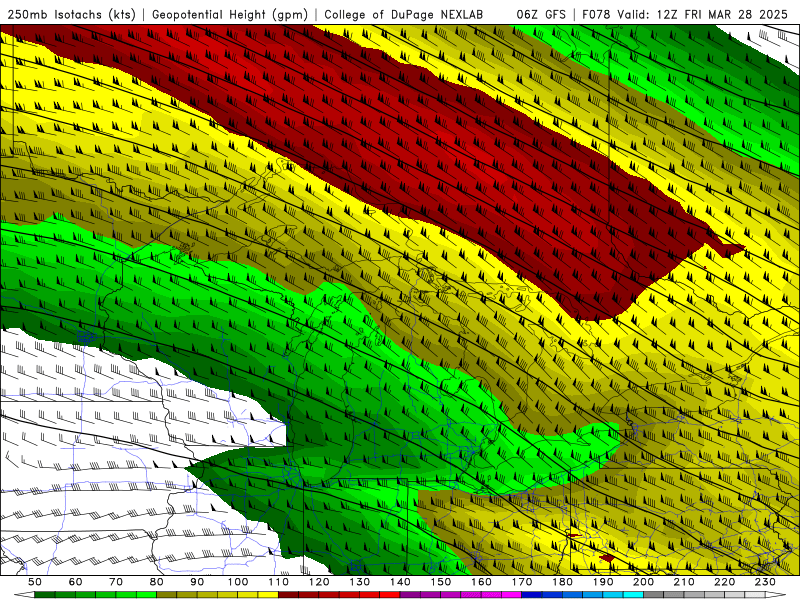Click the legend value 180

(x=562, y=582)
